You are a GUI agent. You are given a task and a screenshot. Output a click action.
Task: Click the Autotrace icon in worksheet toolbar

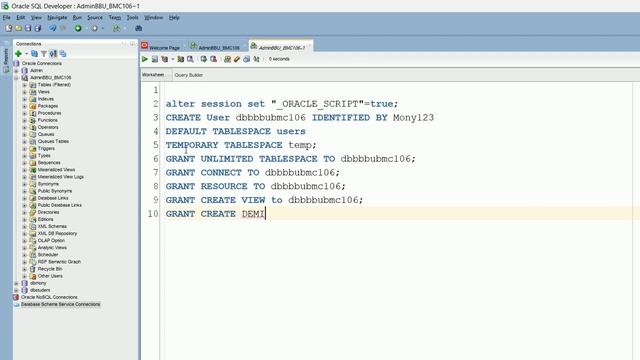(x=180, y=59)
